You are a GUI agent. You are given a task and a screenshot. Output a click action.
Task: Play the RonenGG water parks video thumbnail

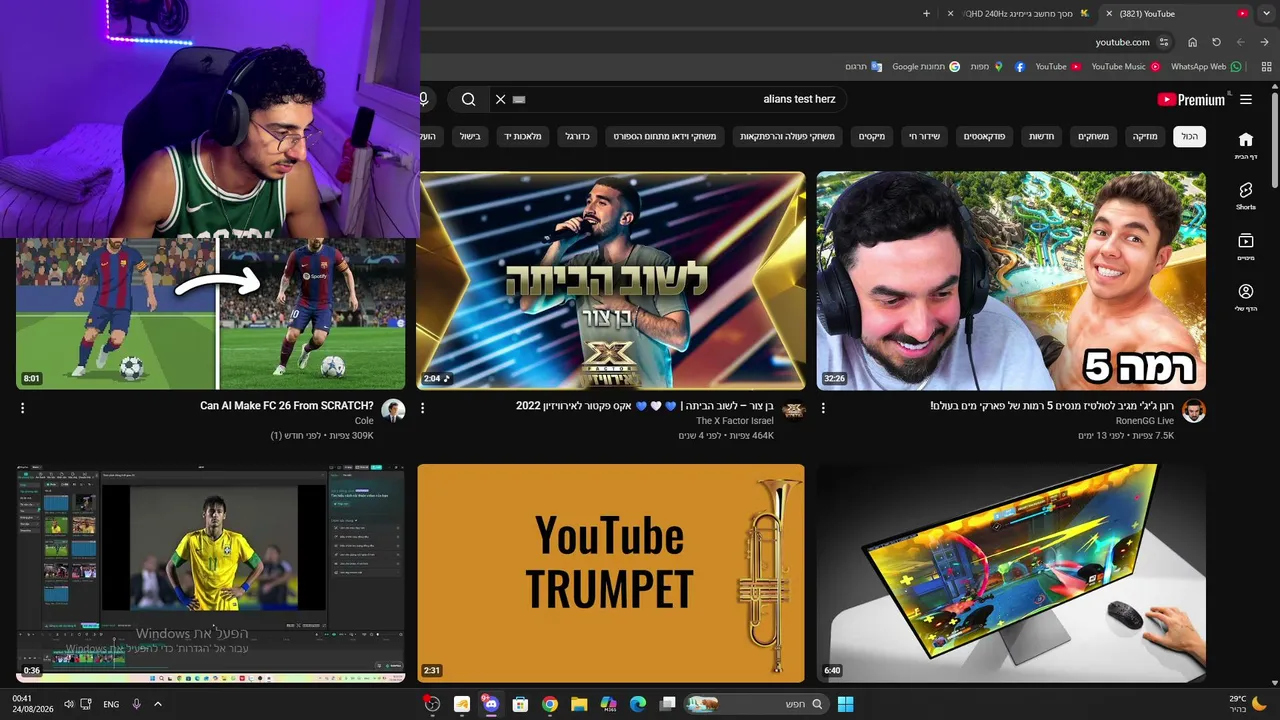click(1011, 281)
